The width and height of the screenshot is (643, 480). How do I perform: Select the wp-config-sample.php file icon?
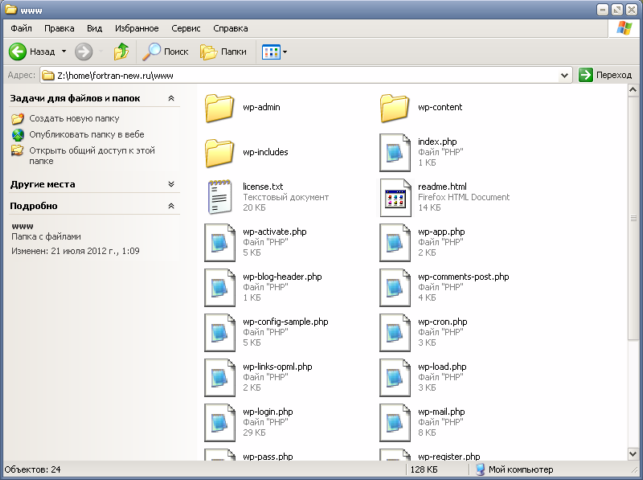[220, 333]
